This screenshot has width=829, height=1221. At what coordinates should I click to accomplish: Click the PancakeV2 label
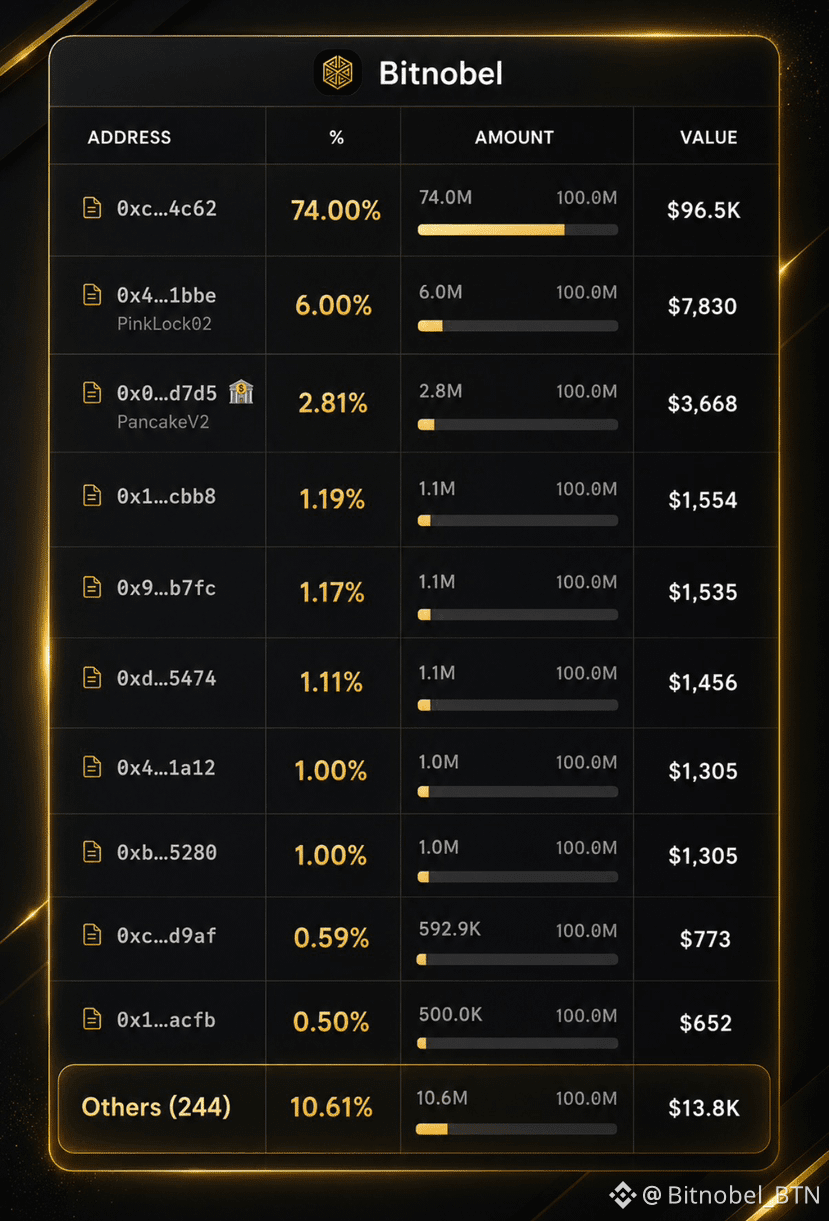coord(163,422)
